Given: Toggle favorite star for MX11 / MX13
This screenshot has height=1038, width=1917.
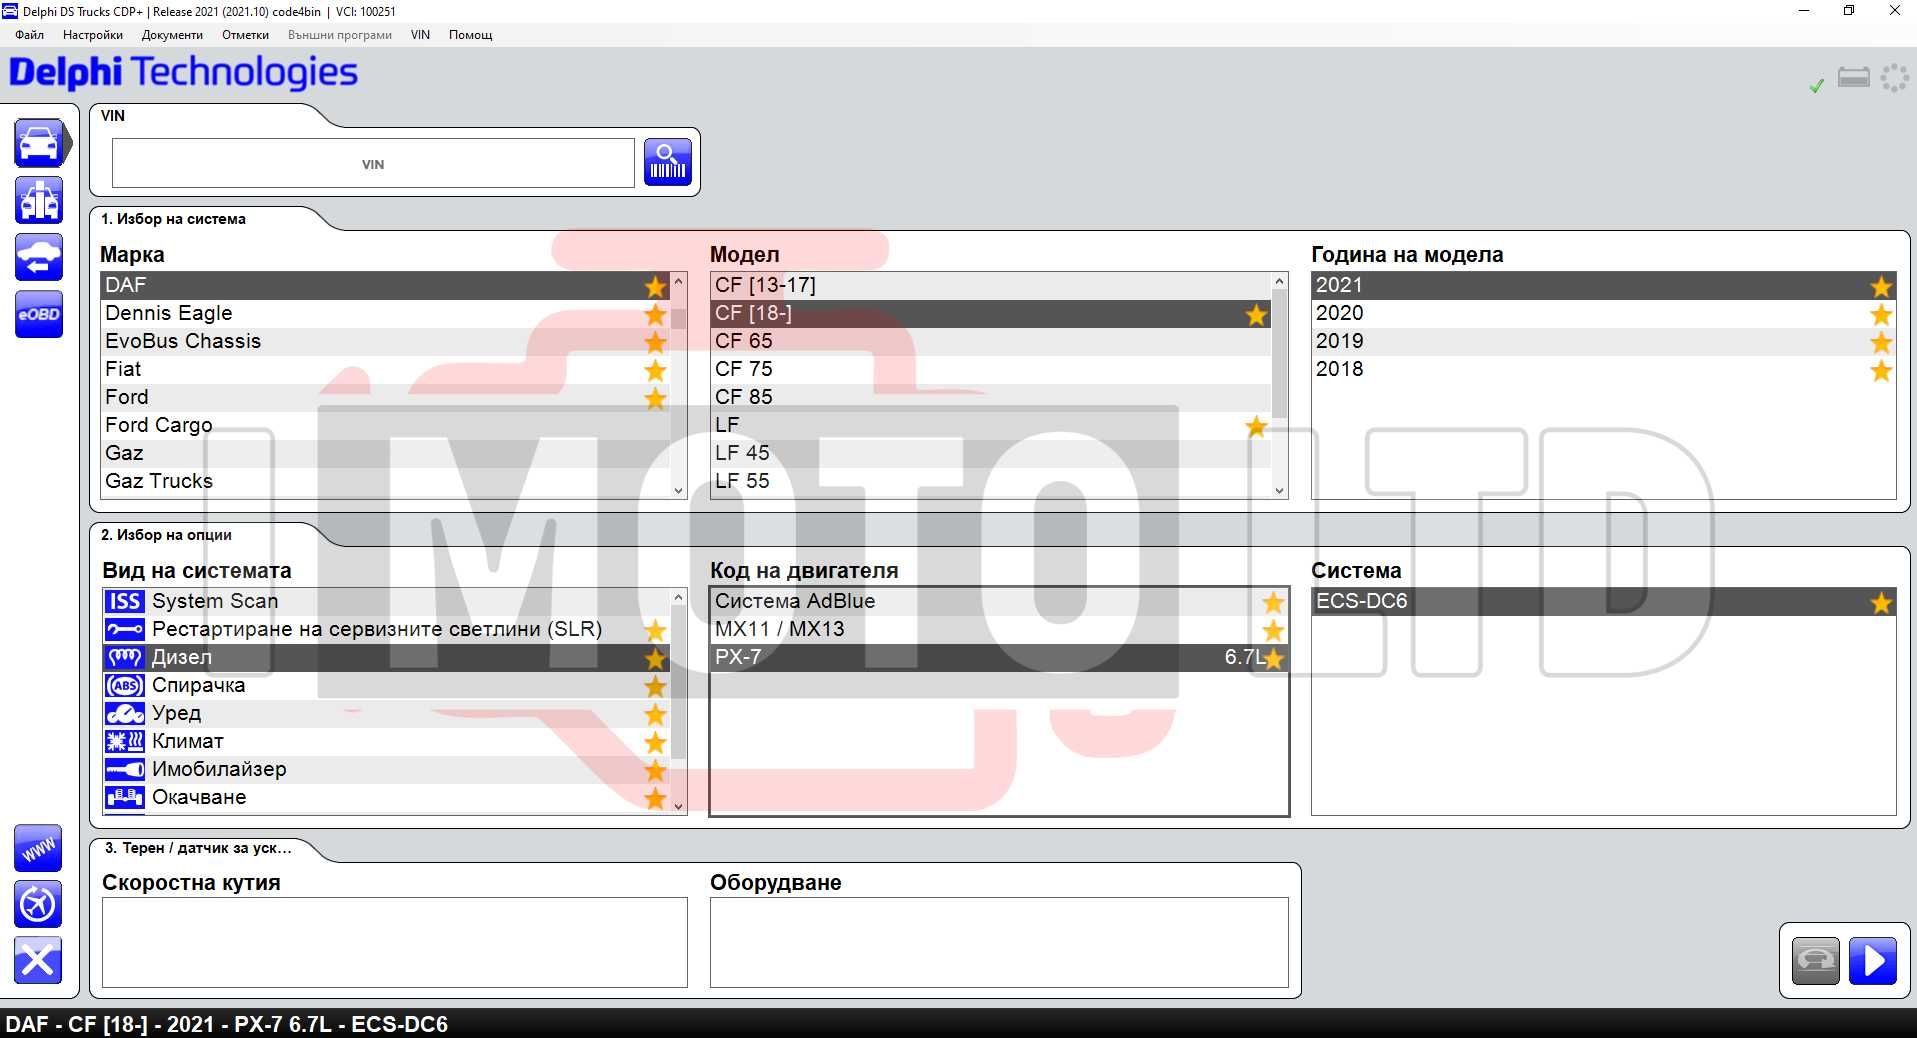Looking at the screenshot, I should click(x=1273, y=630).
